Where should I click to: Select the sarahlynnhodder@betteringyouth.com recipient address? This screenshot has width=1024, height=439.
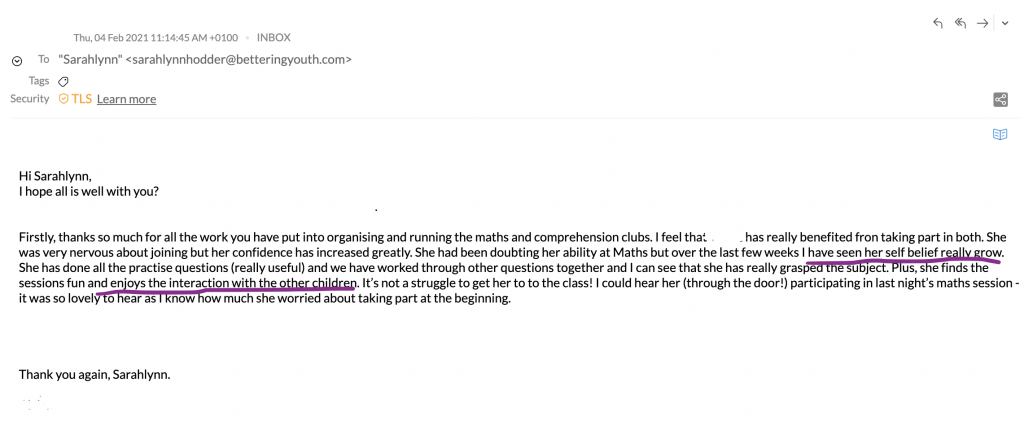(238, 59)
